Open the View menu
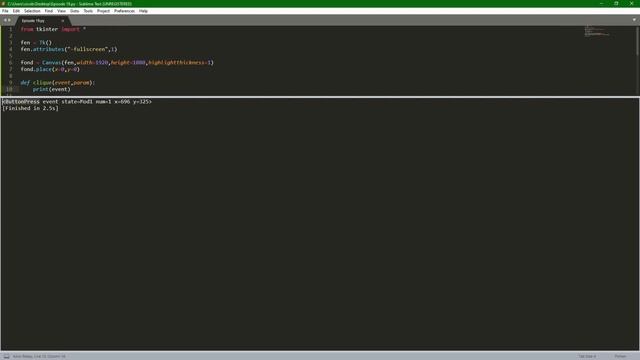 click(61, 11)
